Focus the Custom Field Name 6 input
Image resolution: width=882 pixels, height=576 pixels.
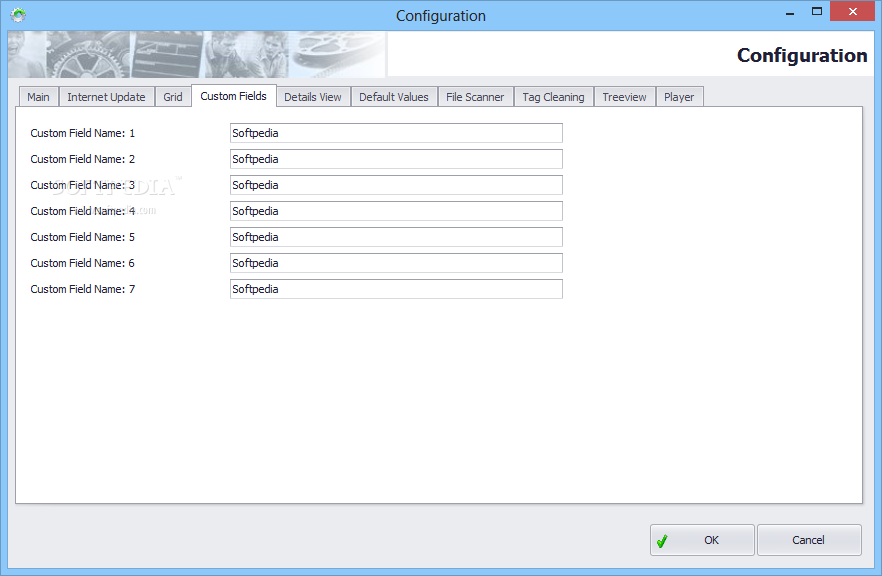click(396, 263)
